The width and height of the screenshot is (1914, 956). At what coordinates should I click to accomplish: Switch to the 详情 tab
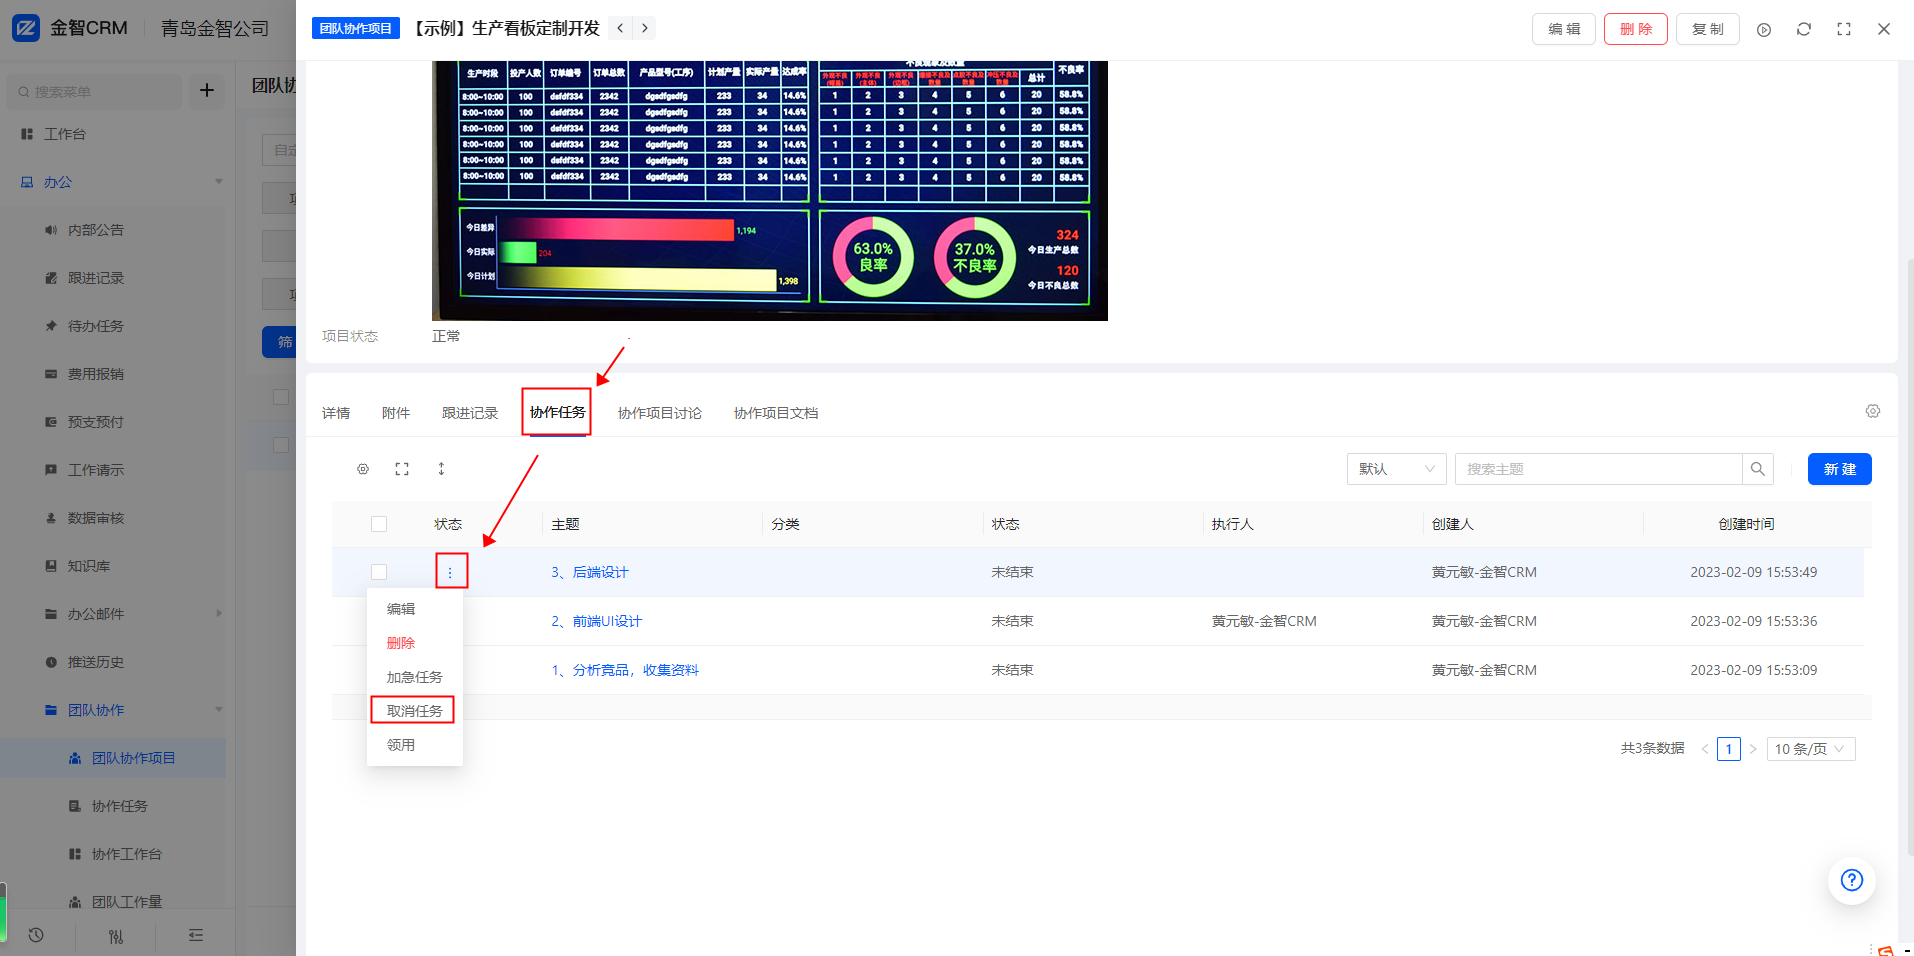336,413
